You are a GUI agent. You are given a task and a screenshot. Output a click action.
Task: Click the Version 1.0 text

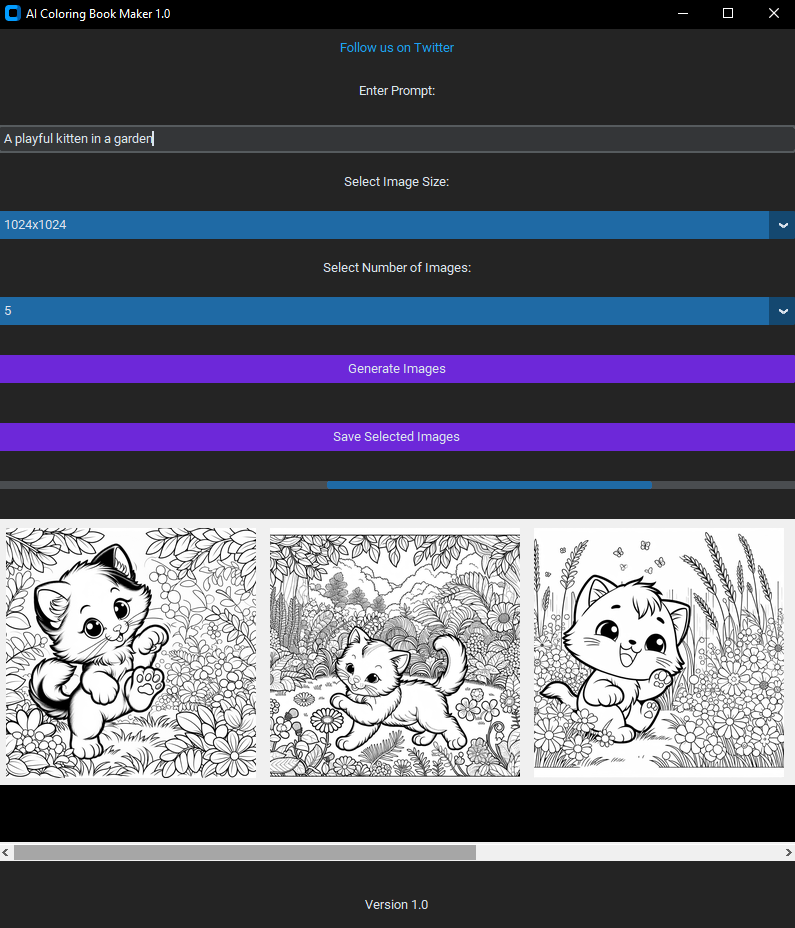point(397,904)
